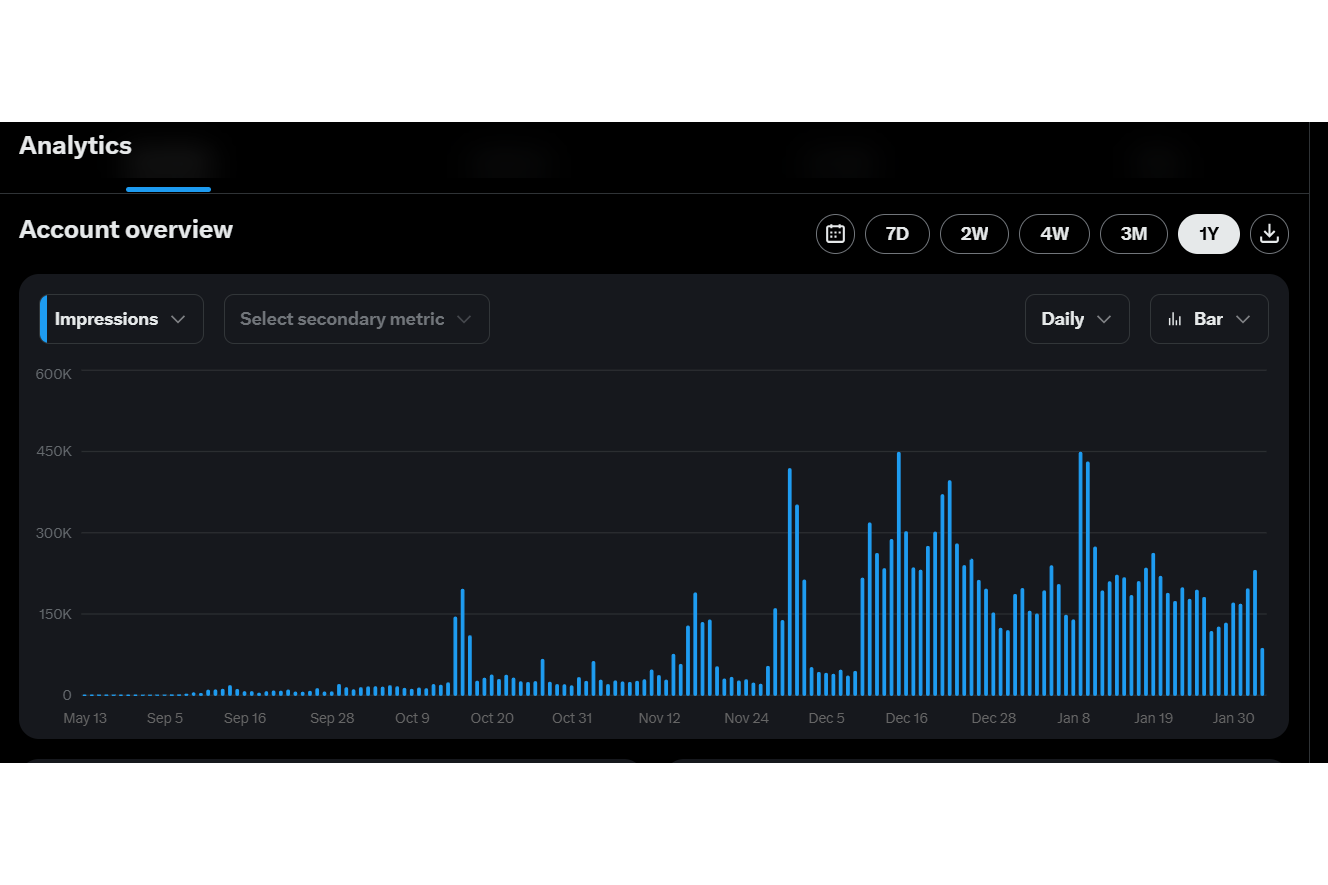This screenshot has width=1328, height=885.
Task: Select the 2W time range
Action: [974, 234]
